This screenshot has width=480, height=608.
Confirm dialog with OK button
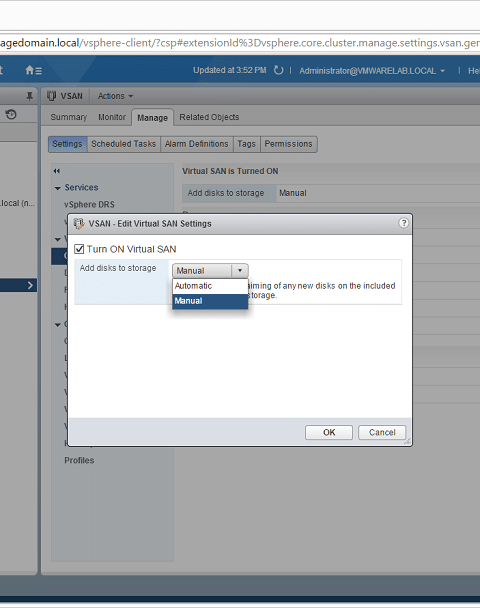(329, 432)
